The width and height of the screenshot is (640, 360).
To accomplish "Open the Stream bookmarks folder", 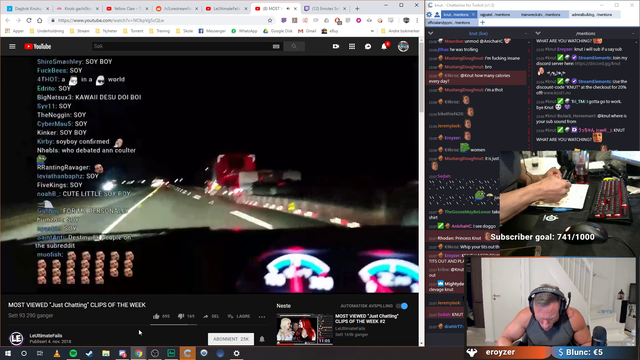I will (x=79, y=31).
